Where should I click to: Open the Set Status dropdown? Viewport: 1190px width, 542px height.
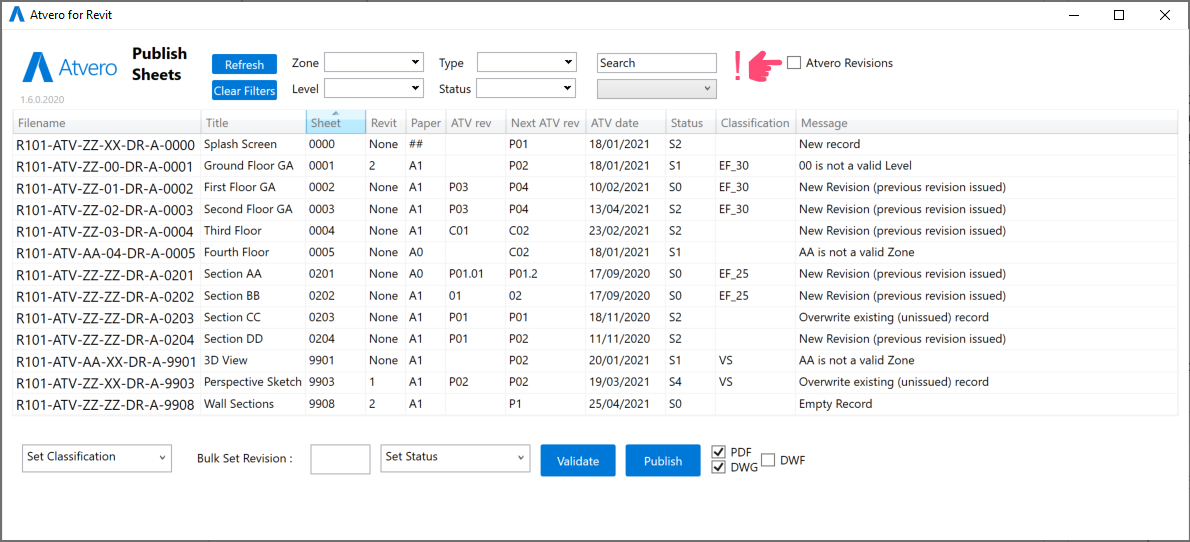coord(455,457)
